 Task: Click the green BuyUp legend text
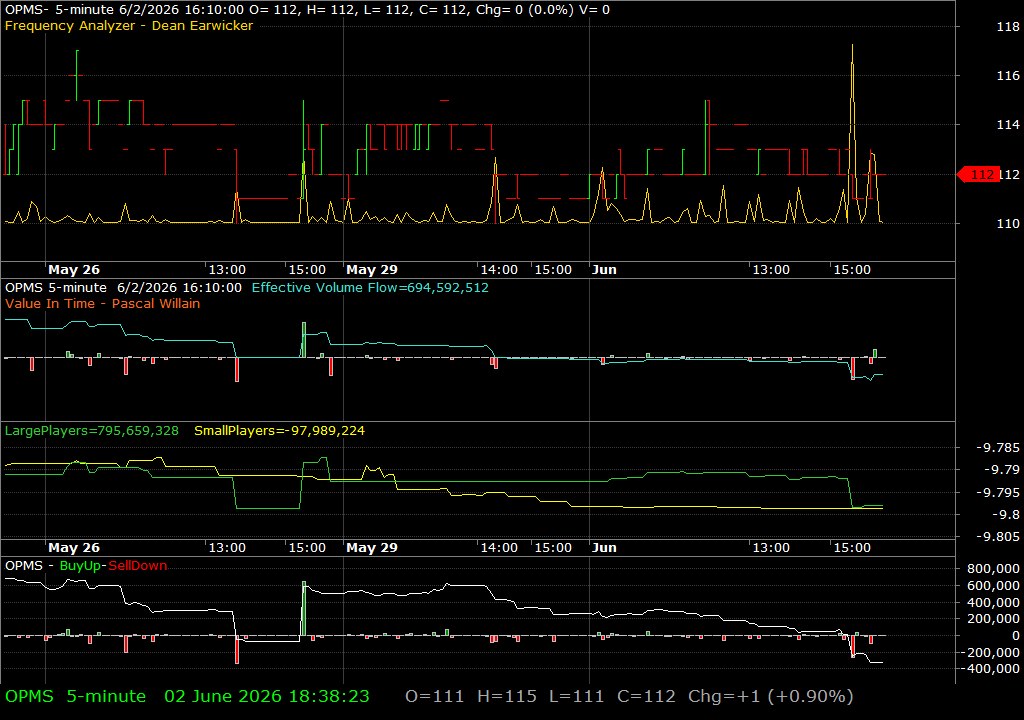pyautogui.click(x=80, y=566)
